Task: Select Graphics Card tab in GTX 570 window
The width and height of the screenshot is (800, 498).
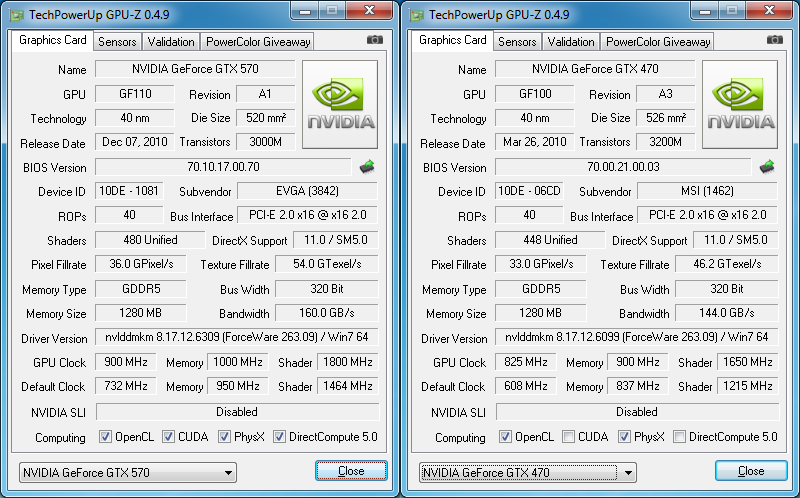Action: (53, 40)
